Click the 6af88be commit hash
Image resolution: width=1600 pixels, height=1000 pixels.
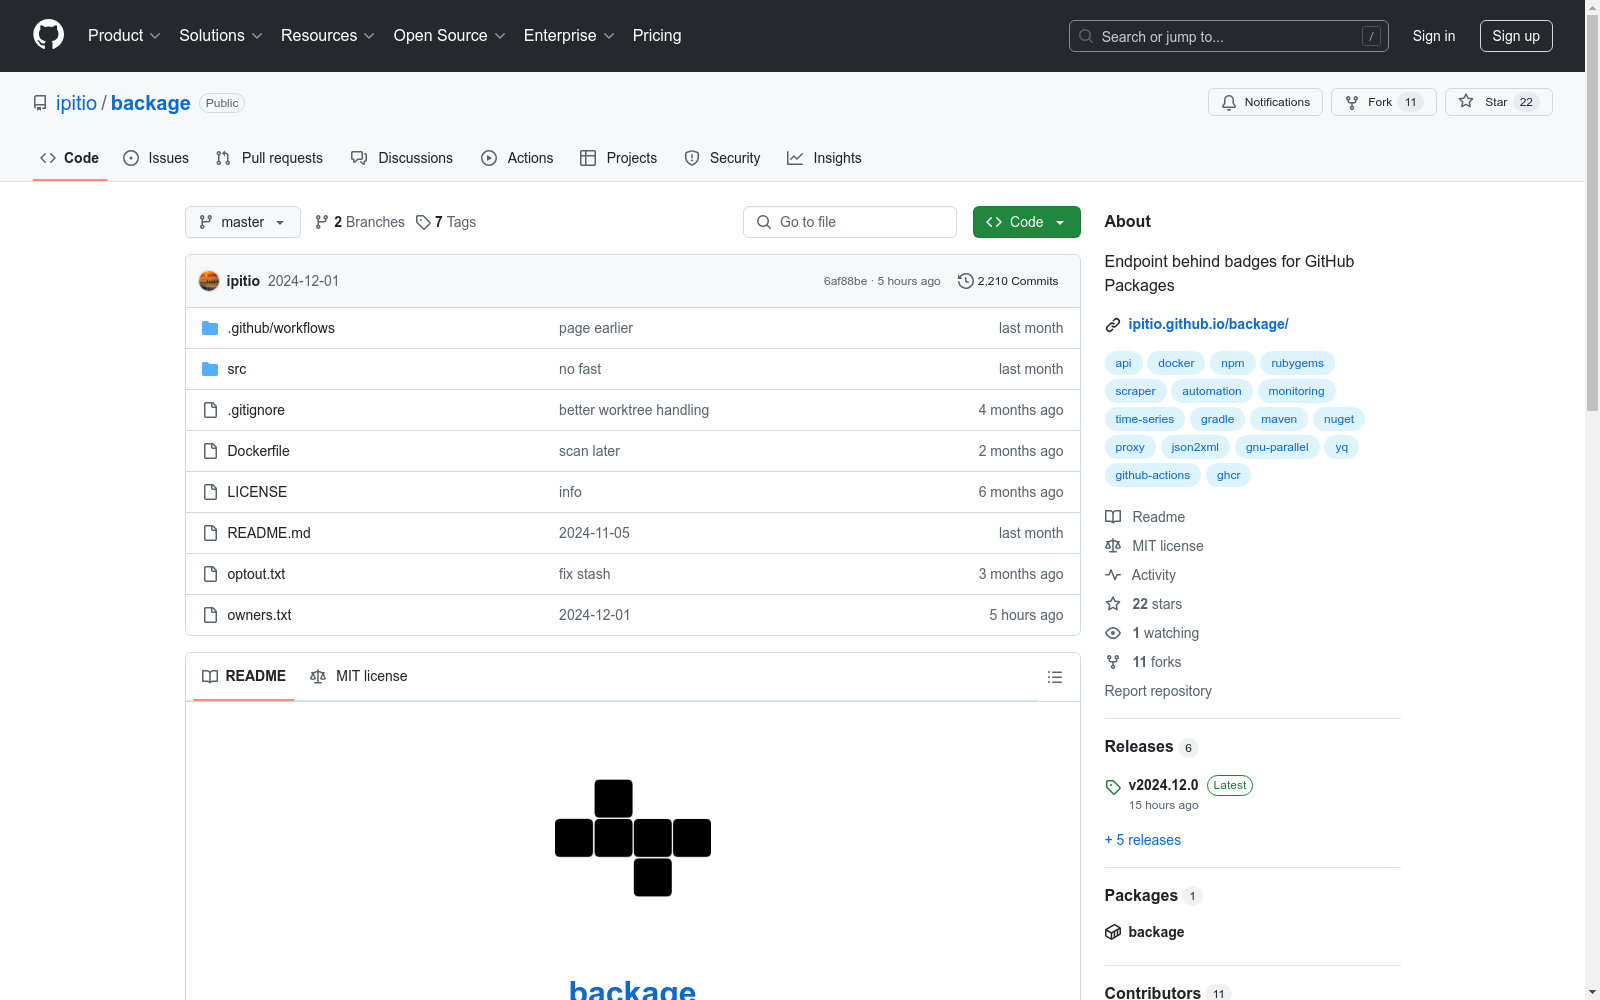(x=845, y=281)
